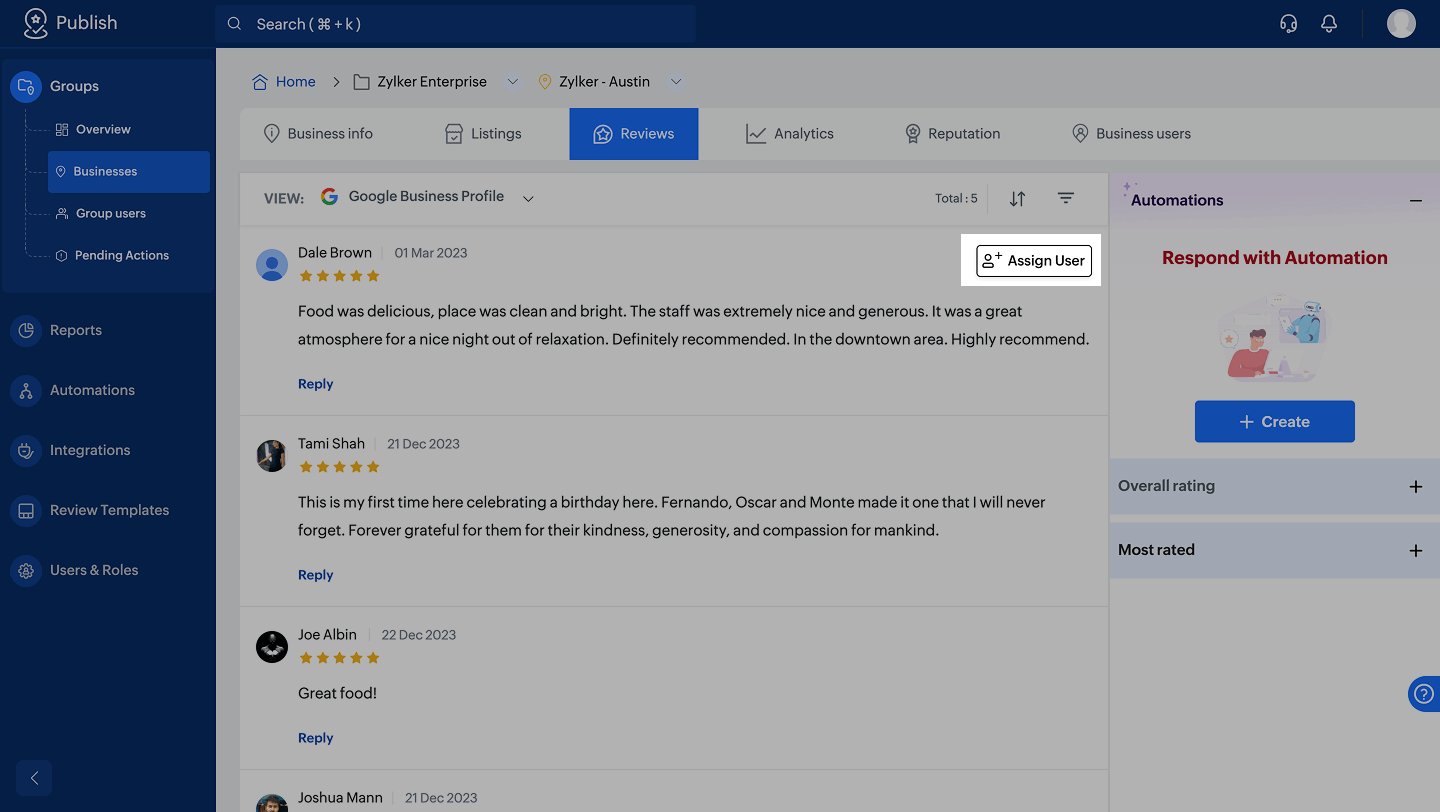The width and height of the screenshot is (1440, 812).
Task: Expand the Most rated section
Action: pyautogui.click(x=1415, y=551)
